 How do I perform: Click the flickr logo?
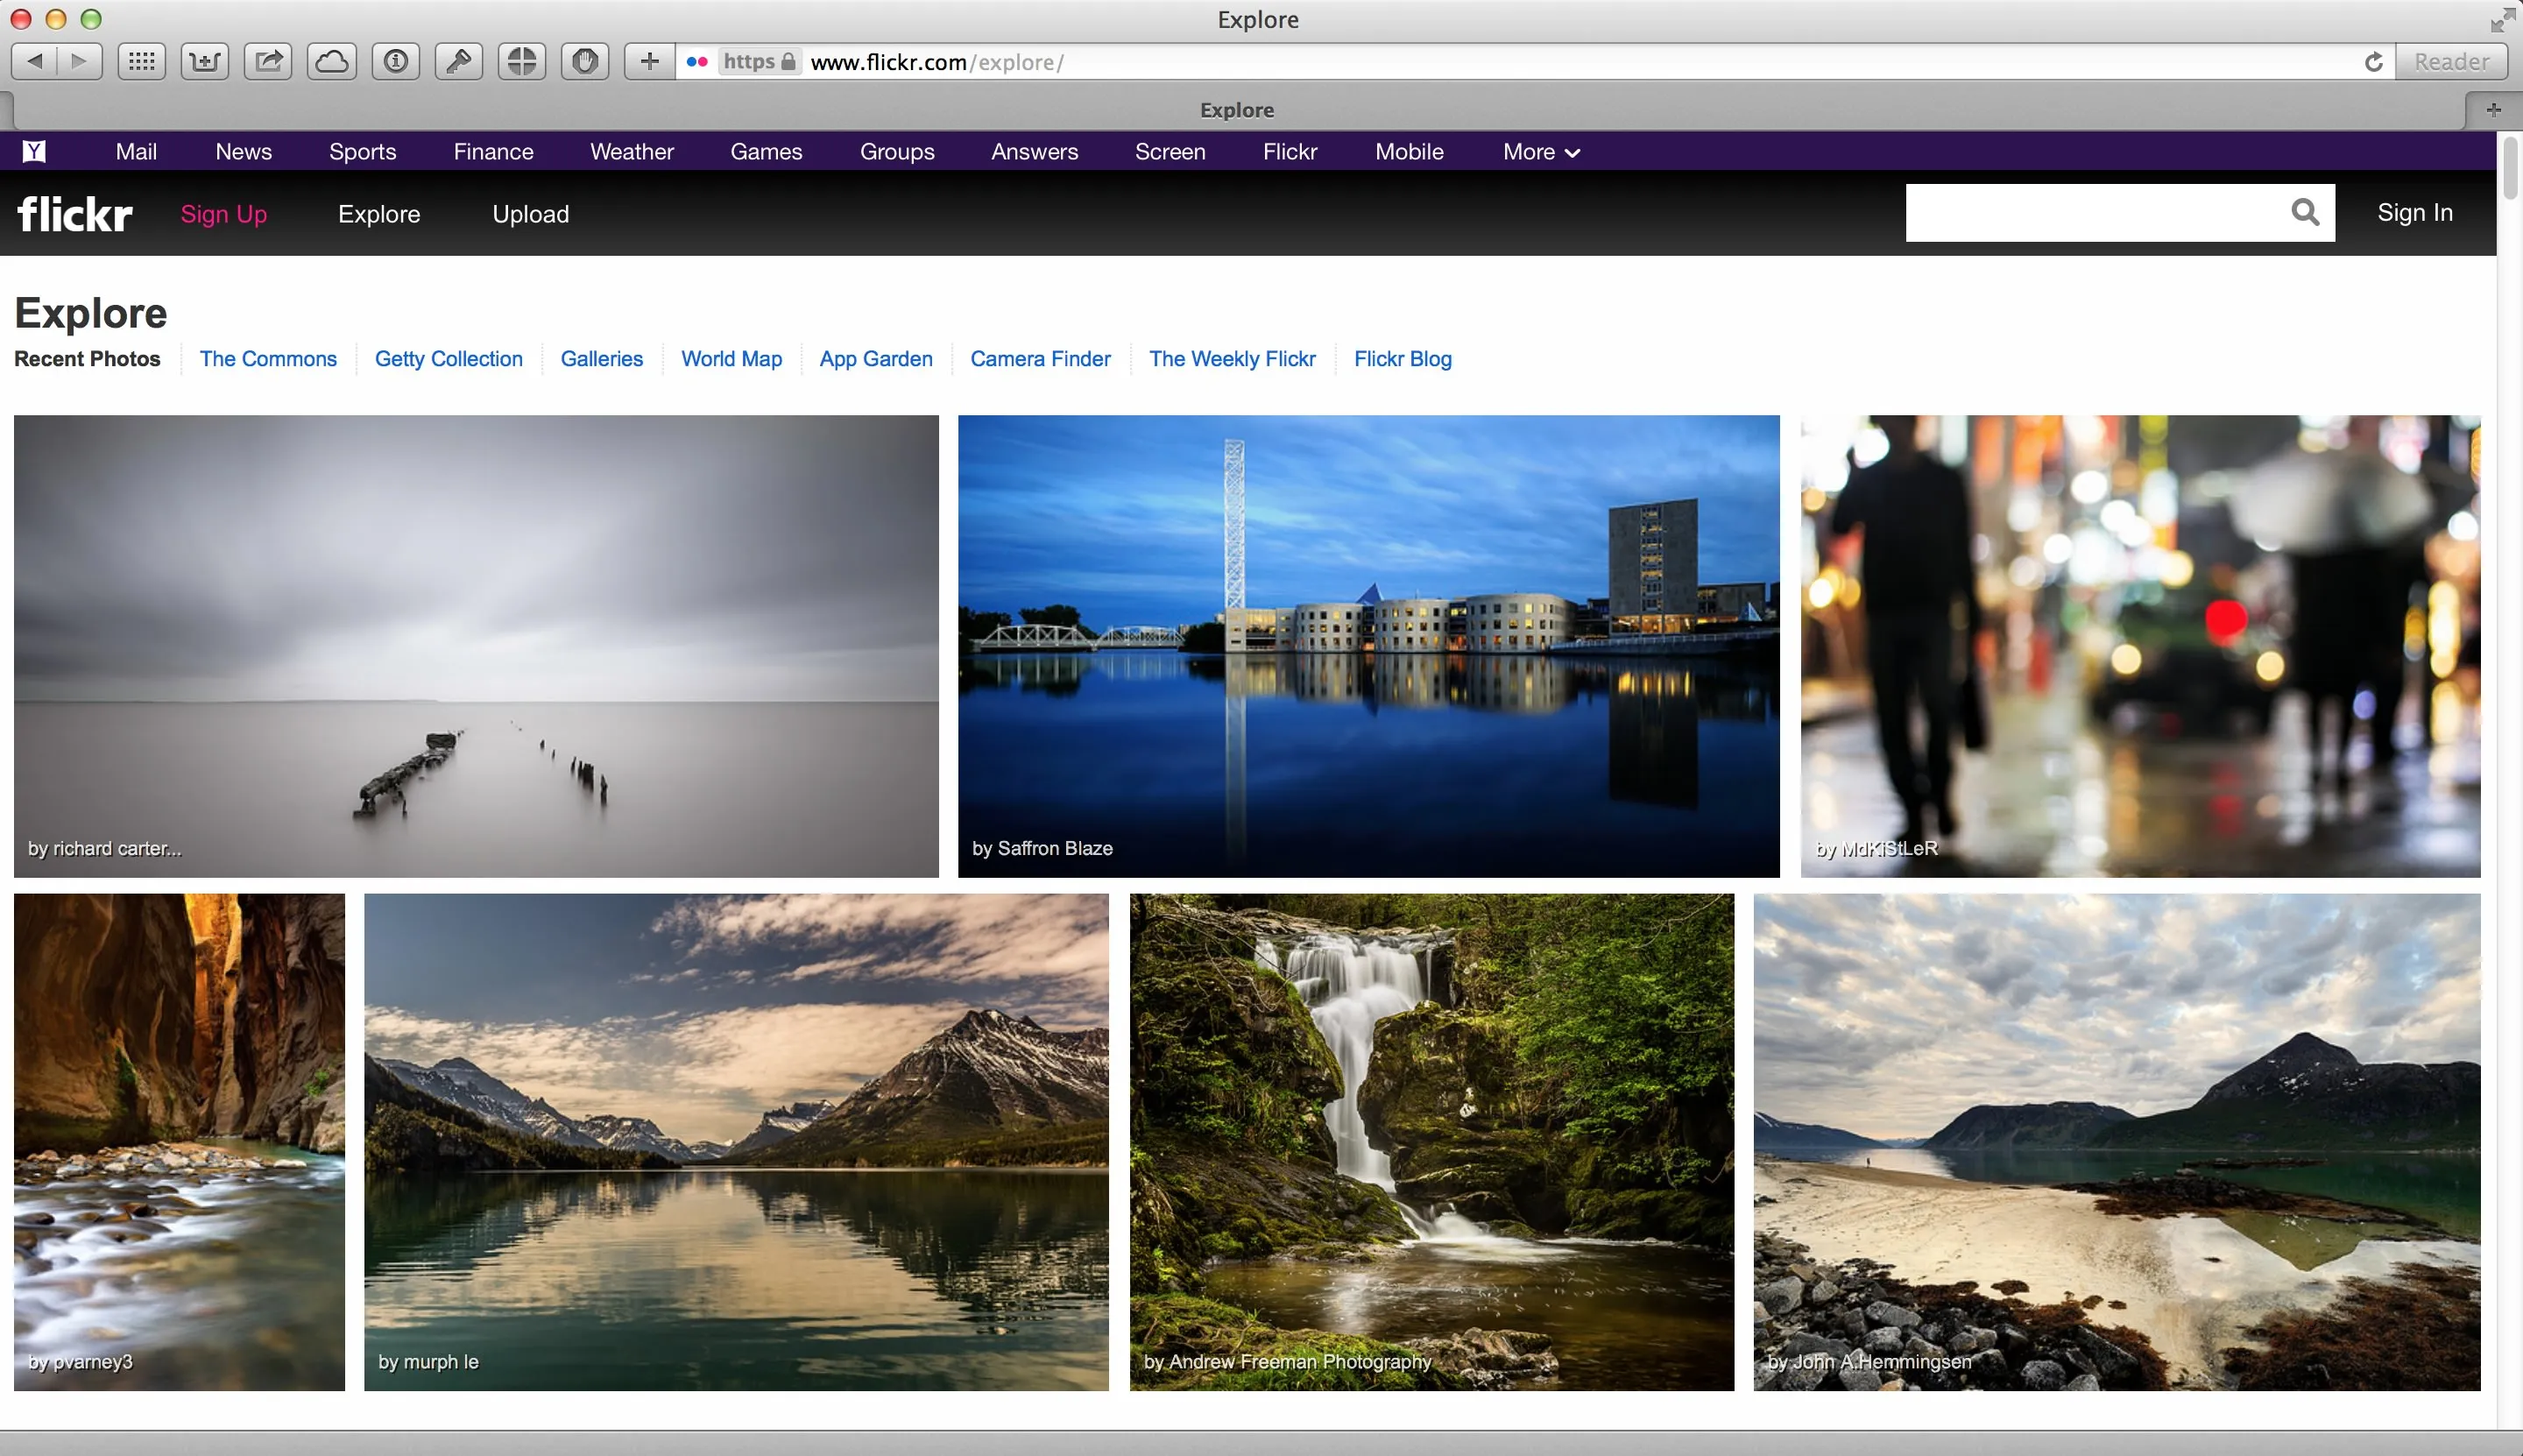click(75, 213)
